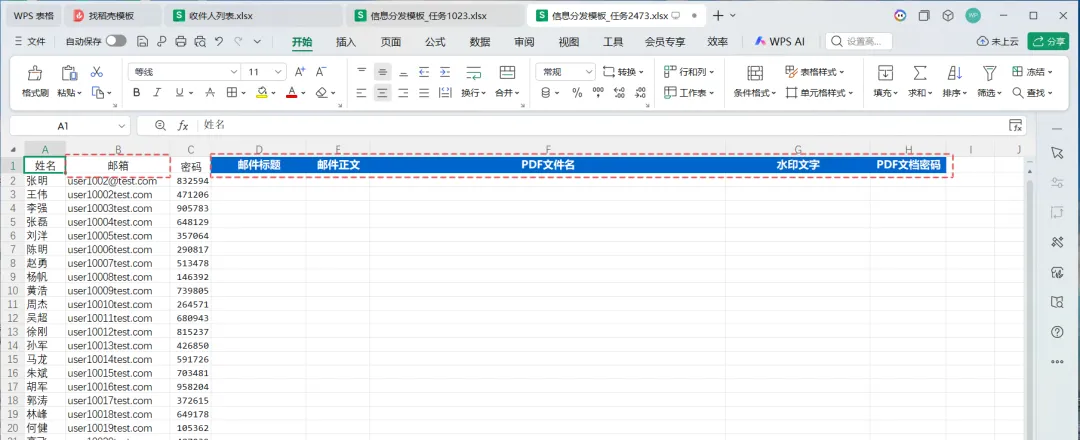Open the borders dropdown arrow
This screenshot has height=440, width=1080.
[245, 93]
